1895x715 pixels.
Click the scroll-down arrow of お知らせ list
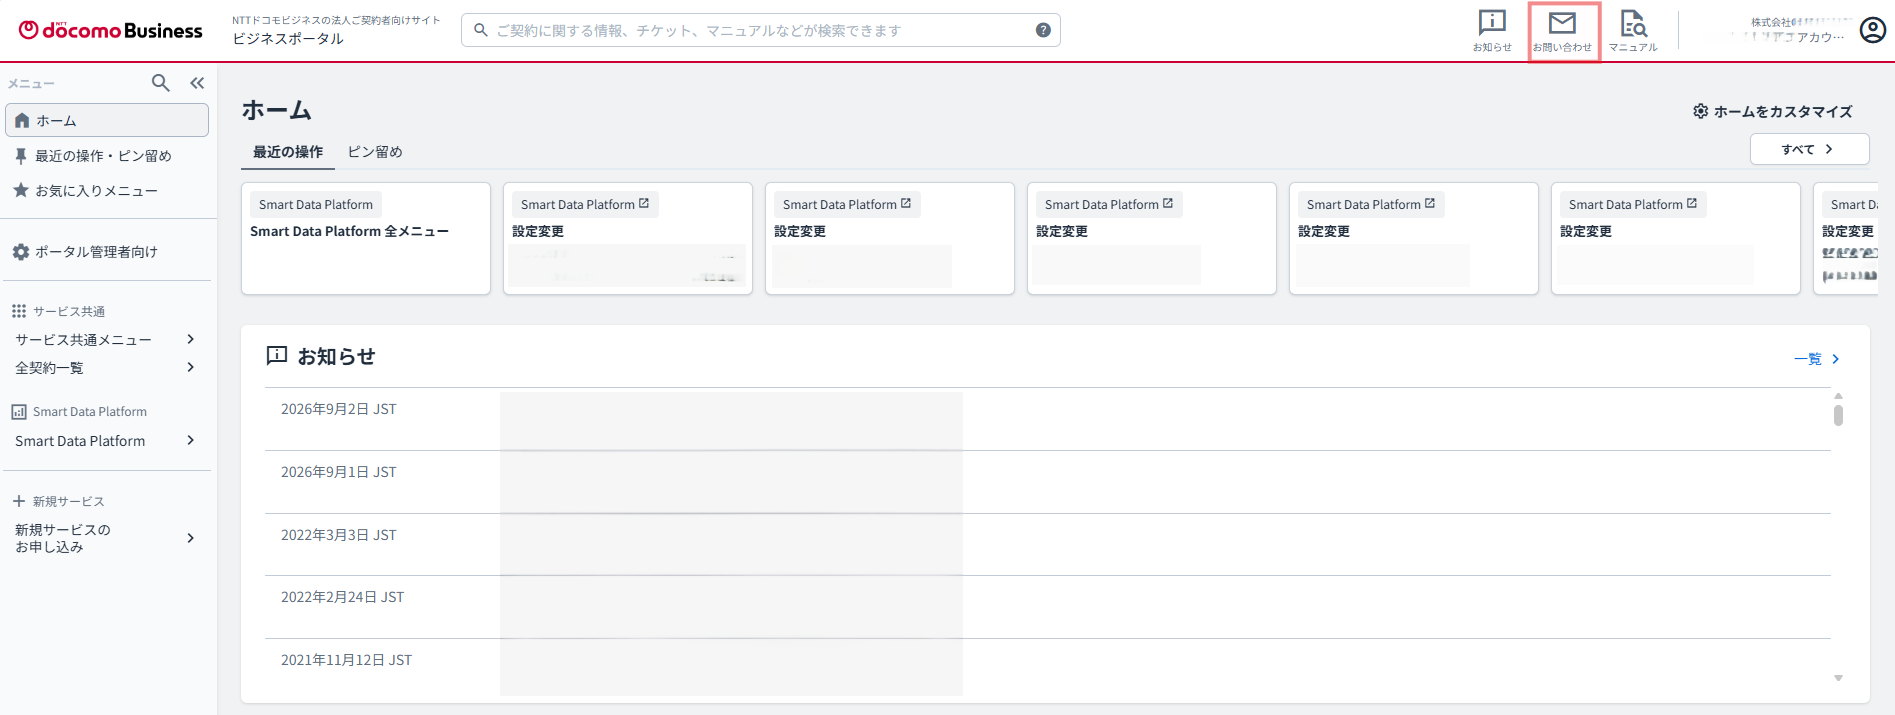[1838, 678]
